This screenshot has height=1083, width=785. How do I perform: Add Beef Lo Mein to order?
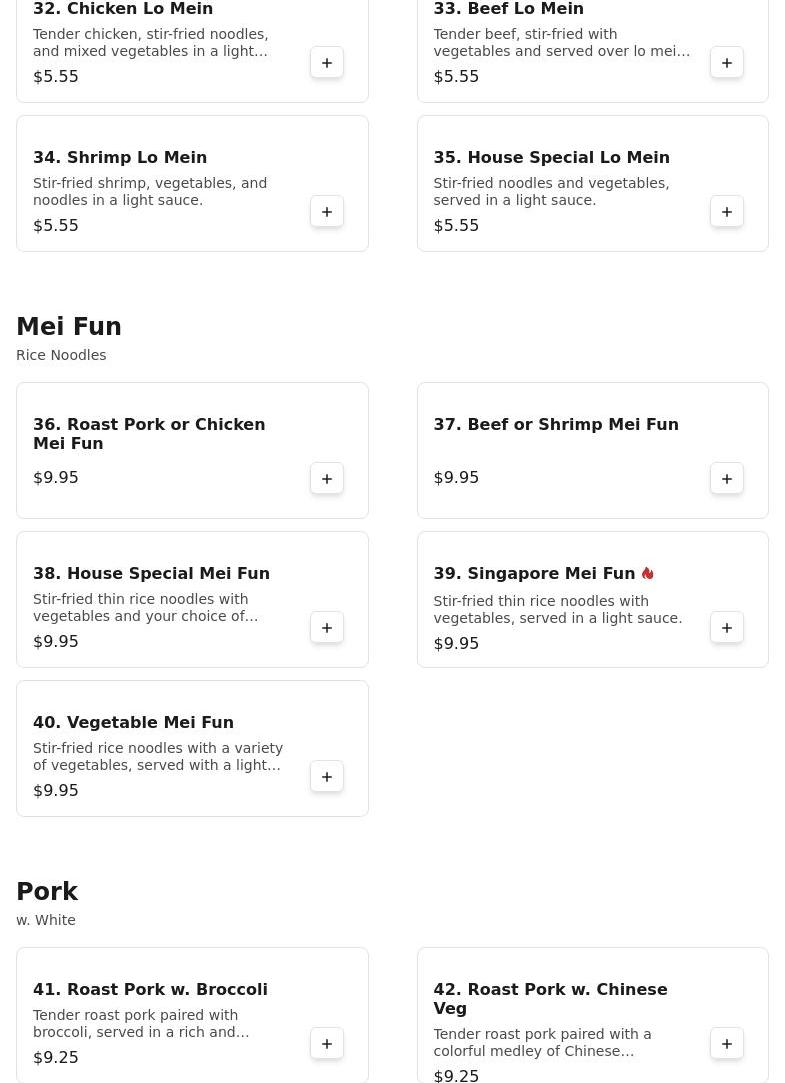coord(727,63)
